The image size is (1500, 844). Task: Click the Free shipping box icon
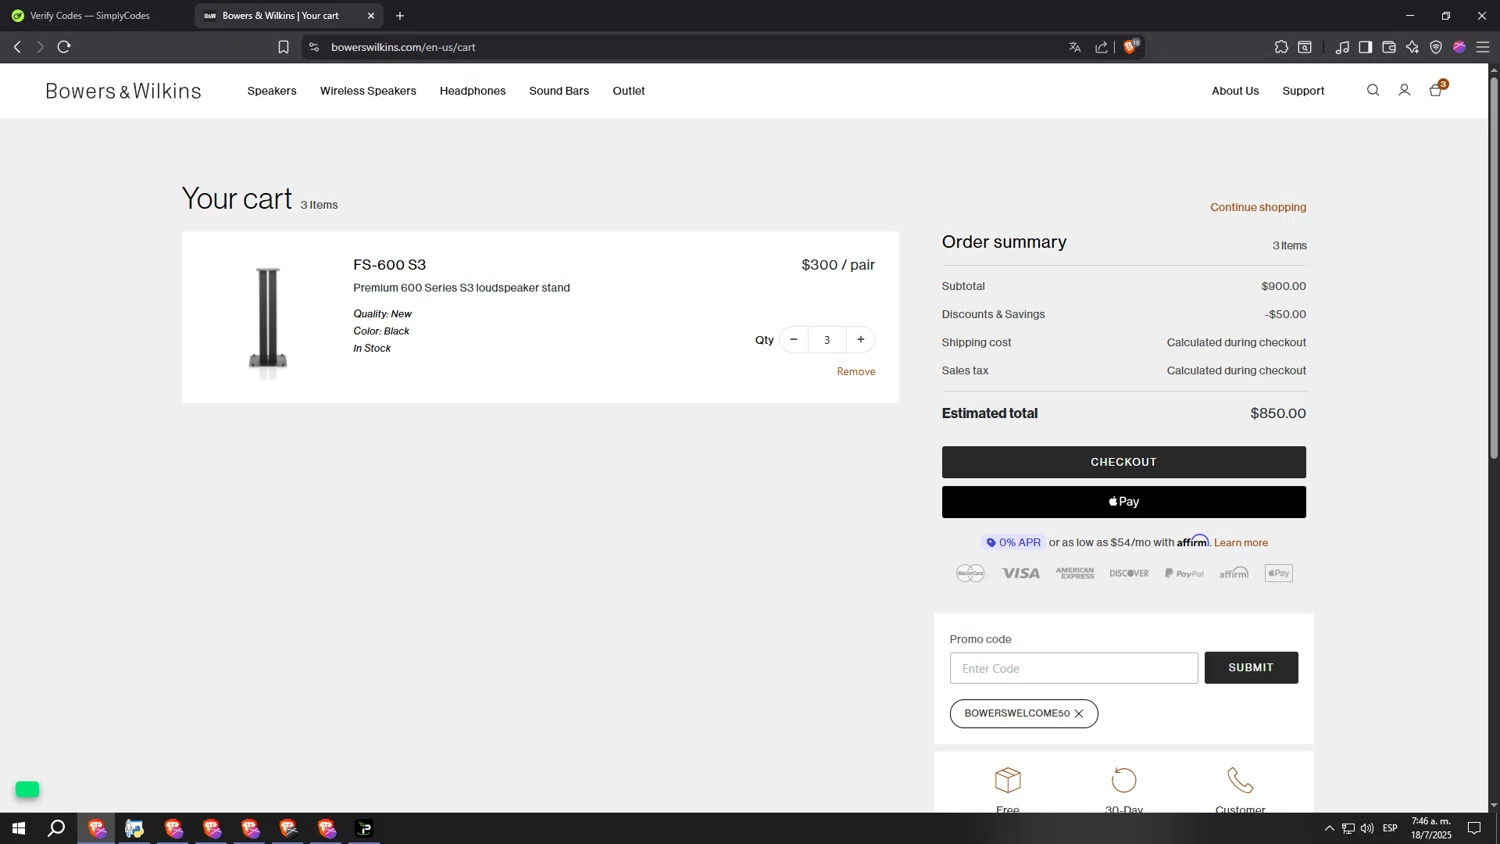(x=1008, y=780)
